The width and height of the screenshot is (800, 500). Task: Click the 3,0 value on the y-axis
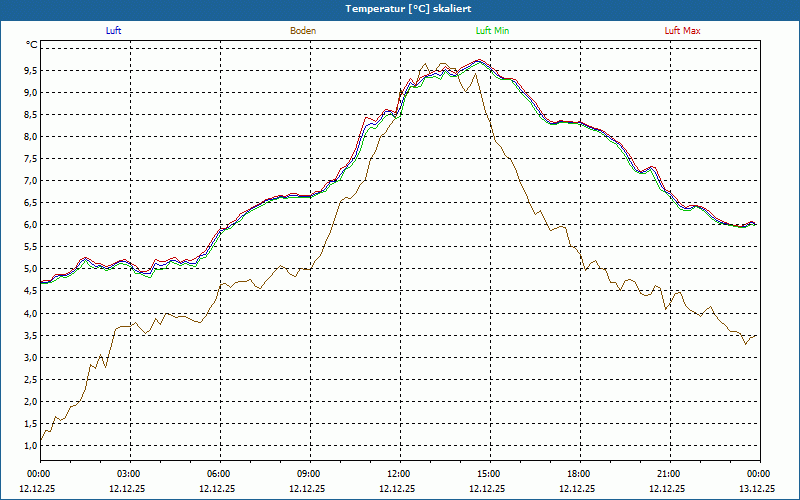[31, 357]
